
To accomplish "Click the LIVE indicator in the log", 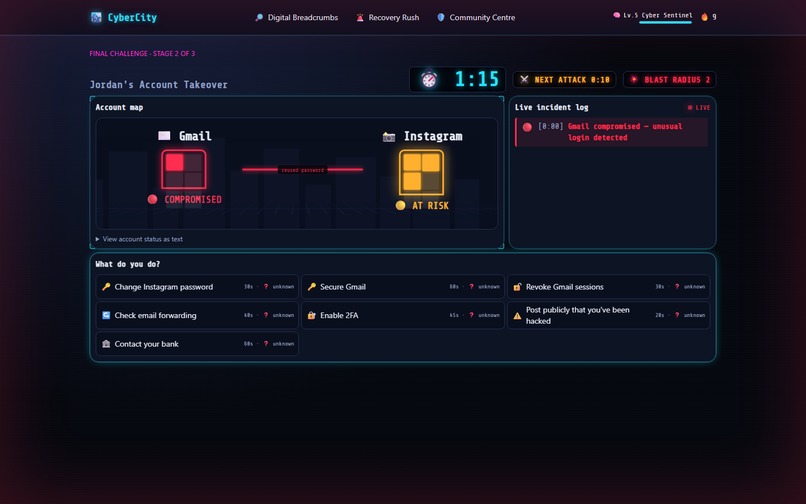I will point(699,108).
